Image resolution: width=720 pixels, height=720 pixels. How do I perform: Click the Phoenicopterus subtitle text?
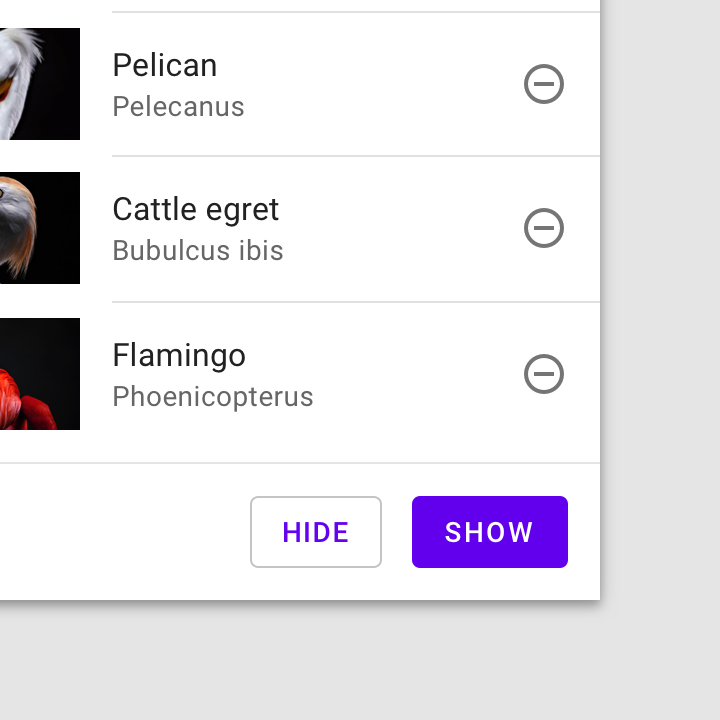pos(213,397)
